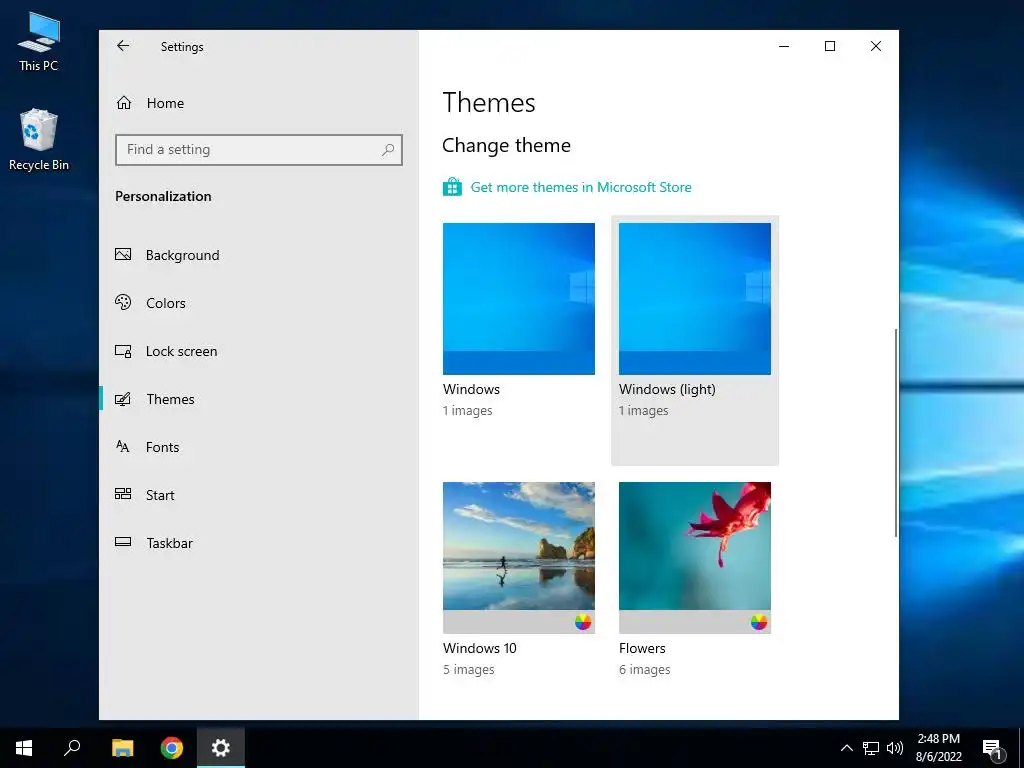Click the Themes brush icon
Viewport: 1024px width, 768px height.
[123, 398]
